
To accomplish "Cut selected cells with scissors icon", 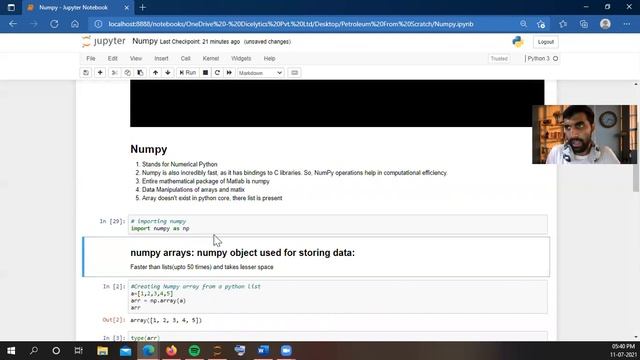I will [115, 73].
